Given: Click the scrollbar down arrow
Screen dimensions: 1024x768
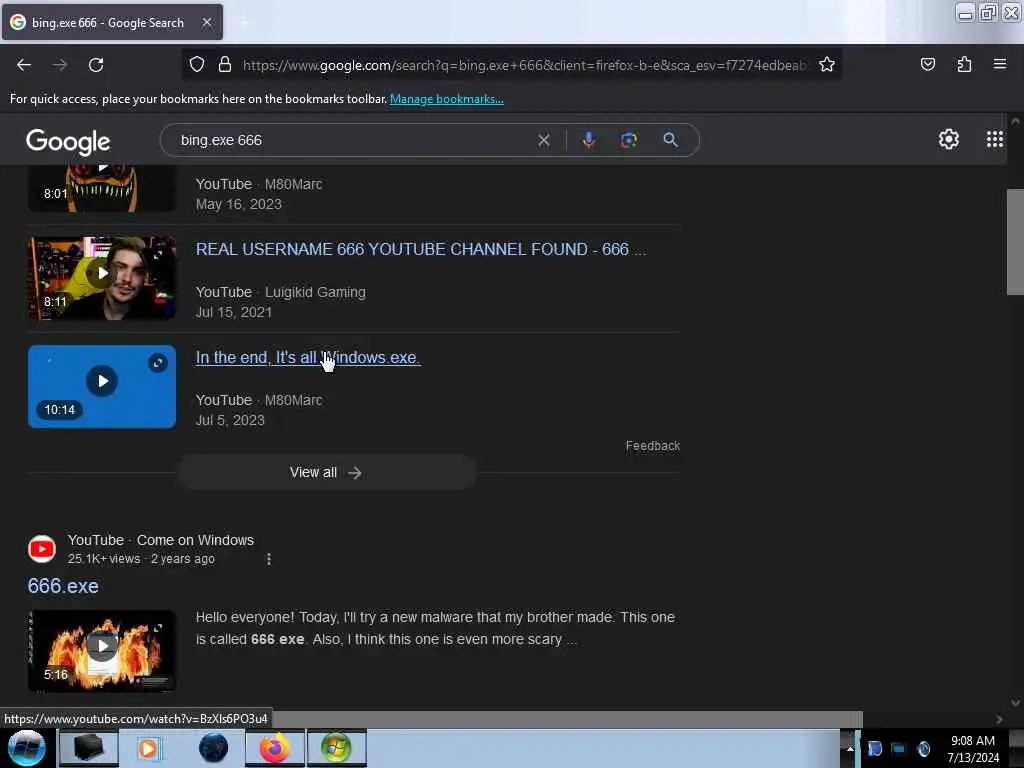Looking at the screenshot, I should pos(1015,703).
